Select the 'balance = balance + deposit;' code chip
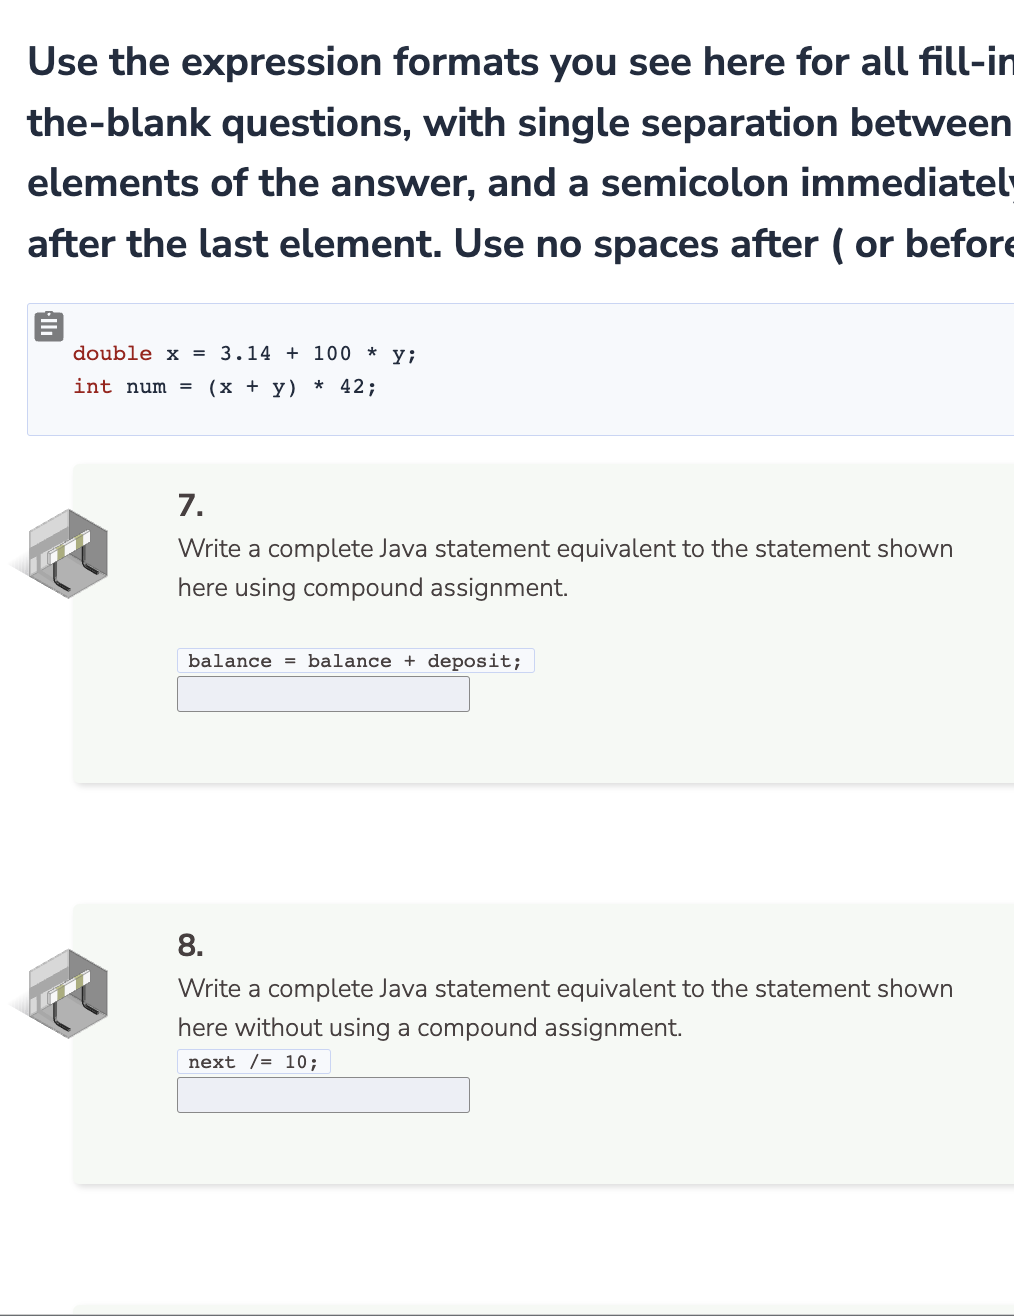This screenshot has width=1014, height=1316. 355,660
